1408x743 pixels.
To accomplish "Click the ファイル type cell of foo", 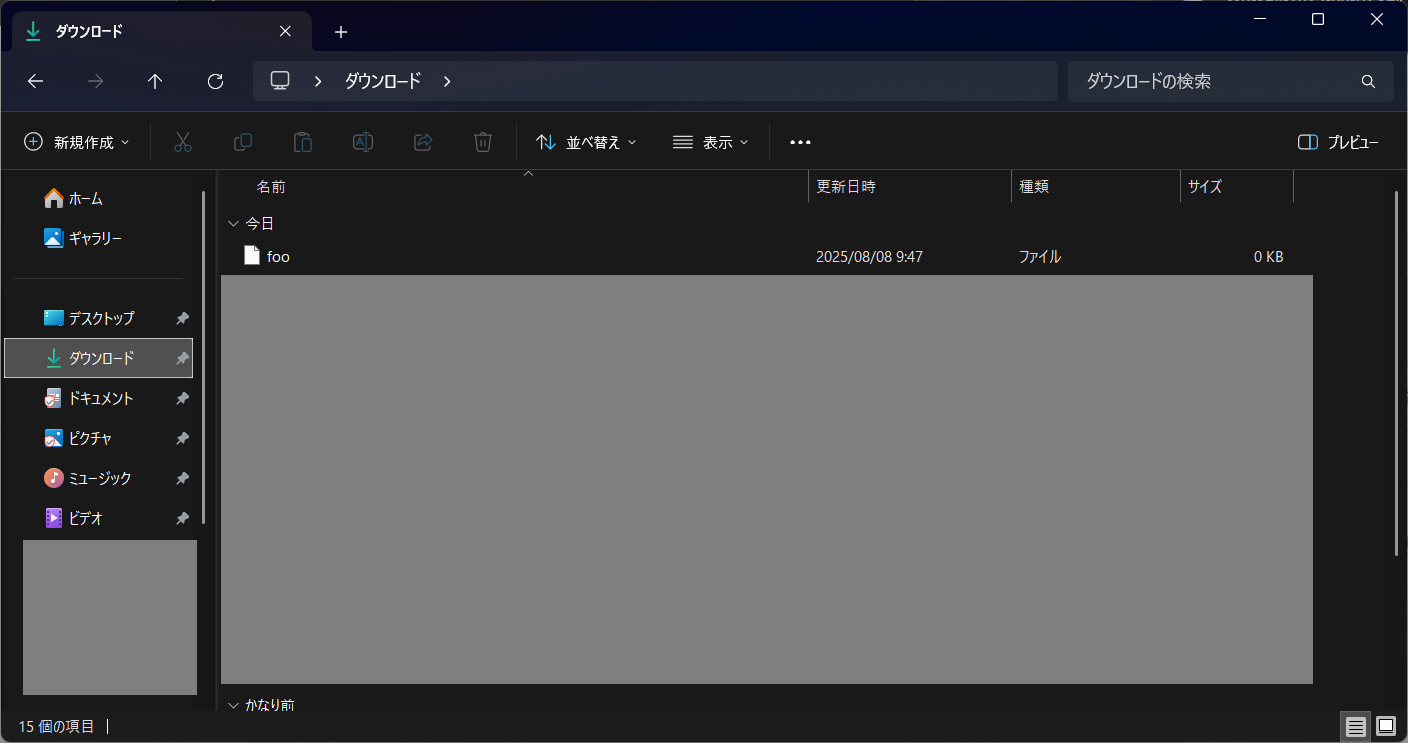I will [x=1039, y=257].
